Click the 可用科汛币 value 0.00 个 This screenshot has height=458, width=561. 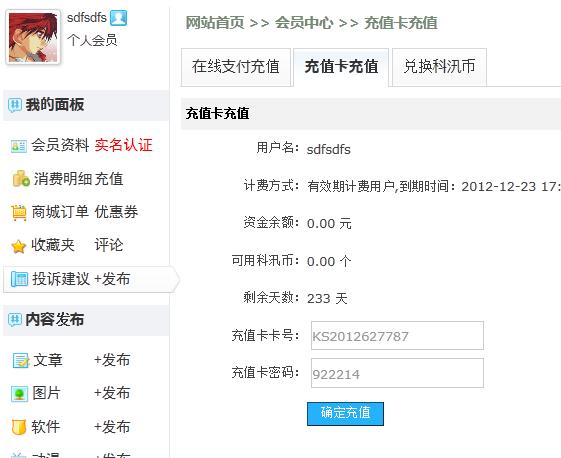pyautogui.click(x=329, y=261)
